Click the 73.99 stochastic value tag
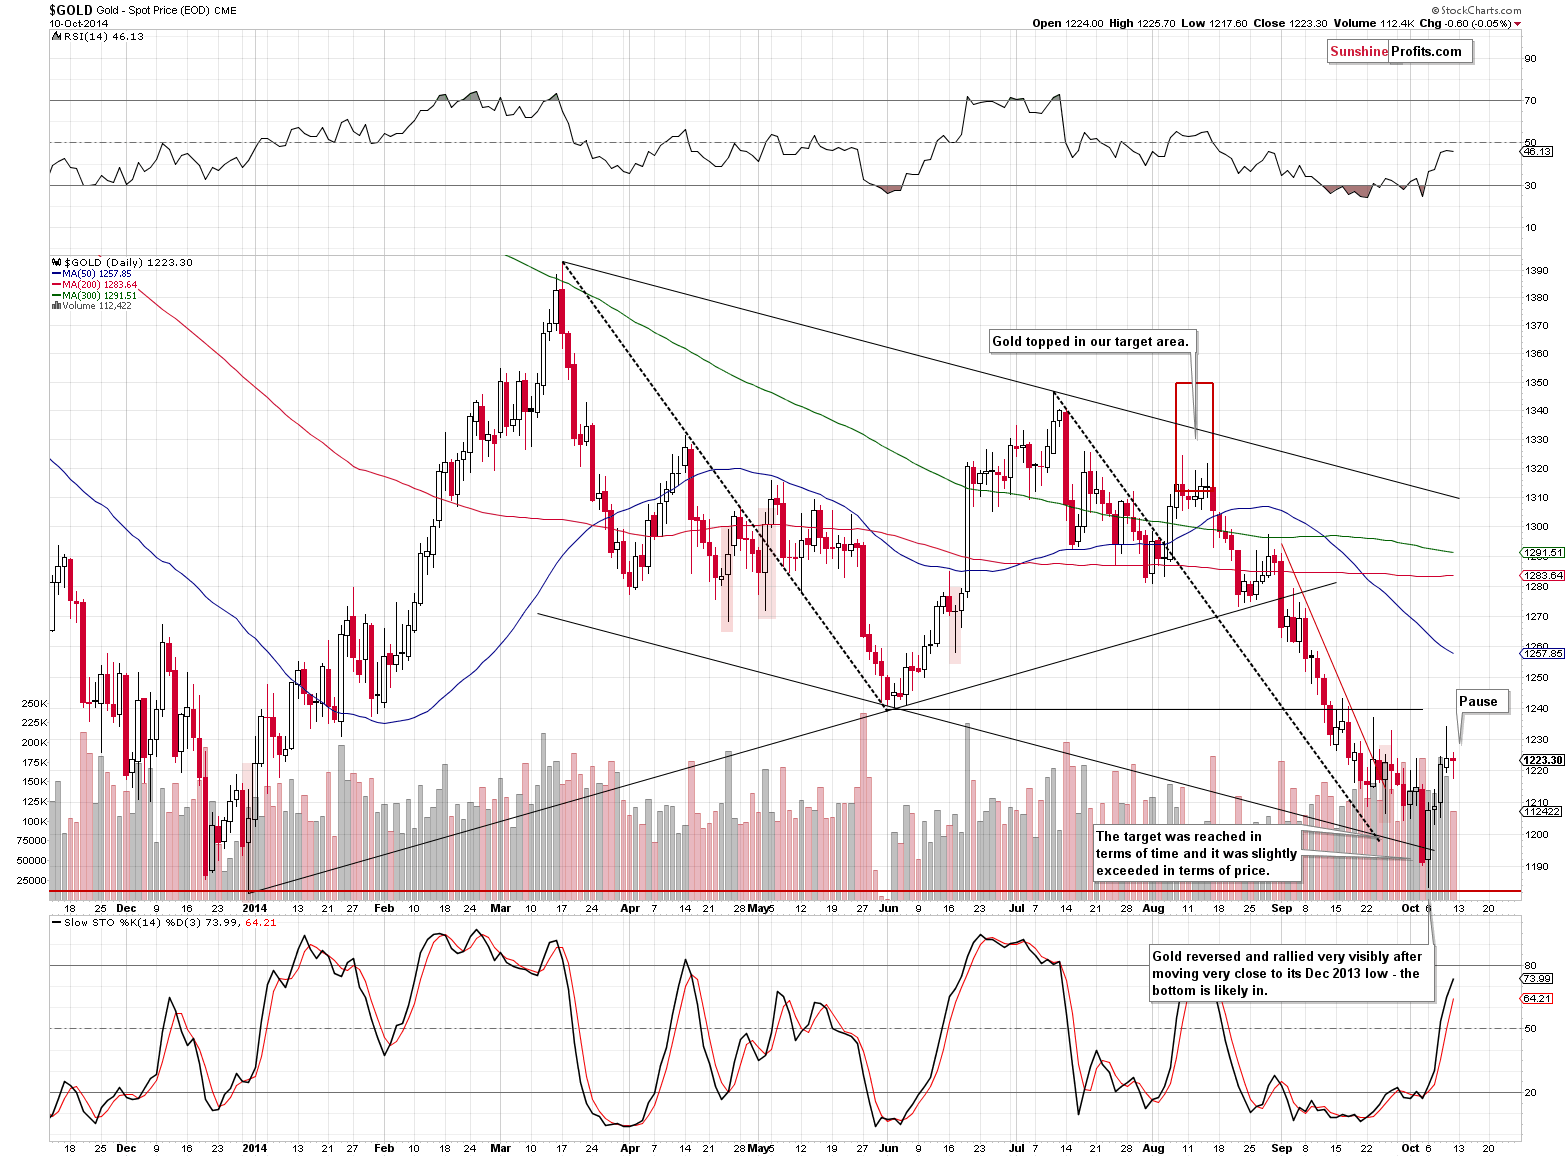This screenshot has height=1157, width=1565. [x=1537, y=978]
